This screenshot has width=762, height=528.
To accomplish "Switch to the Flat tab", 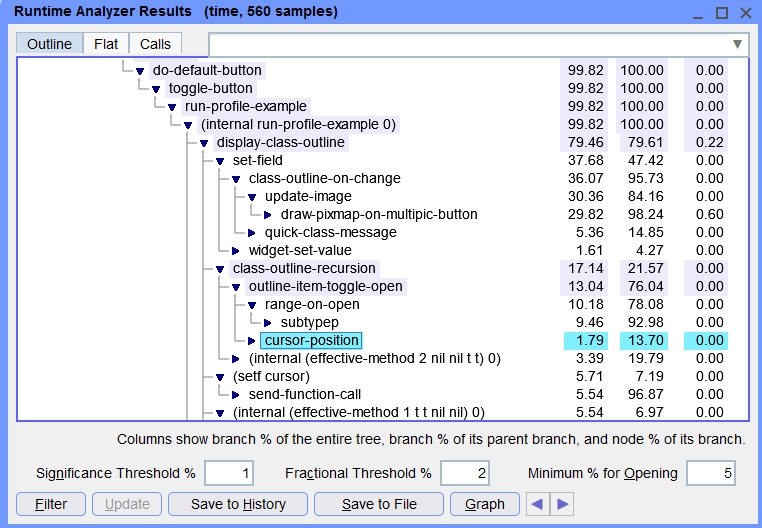I will click(105, 44).
